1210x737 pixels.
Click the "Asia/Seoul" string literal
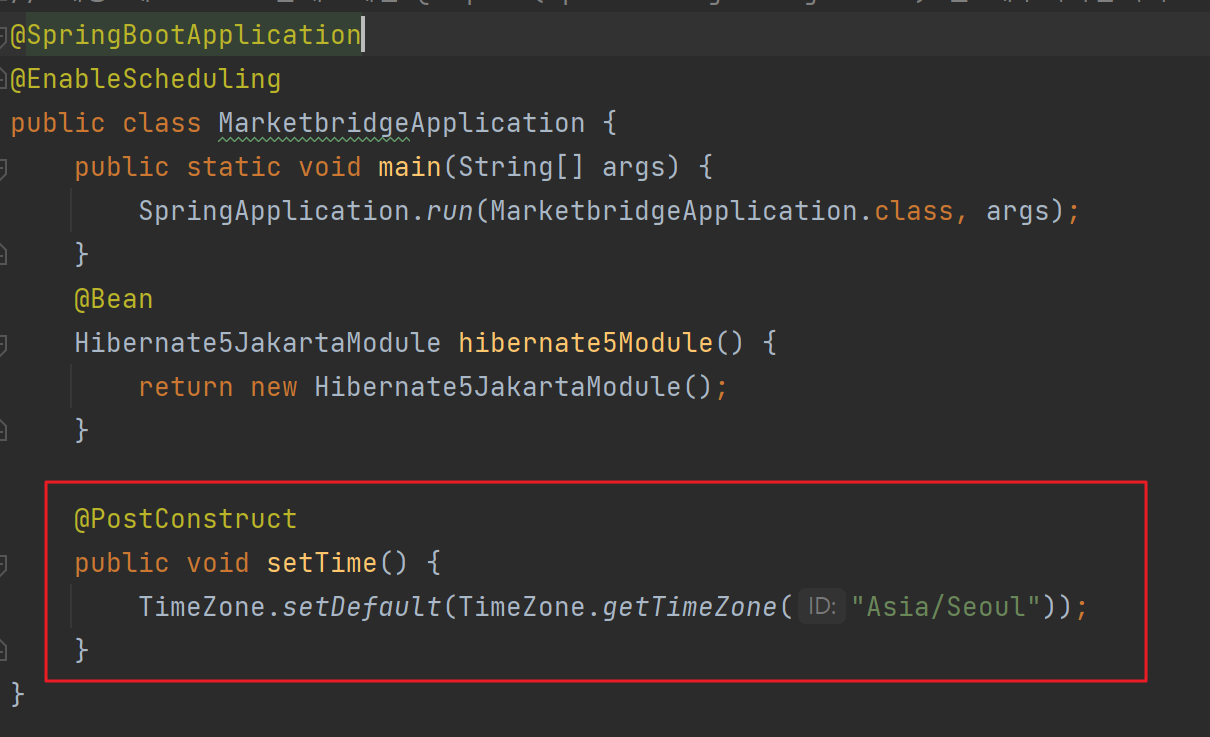pyautogui.click(x=946, y=607)
